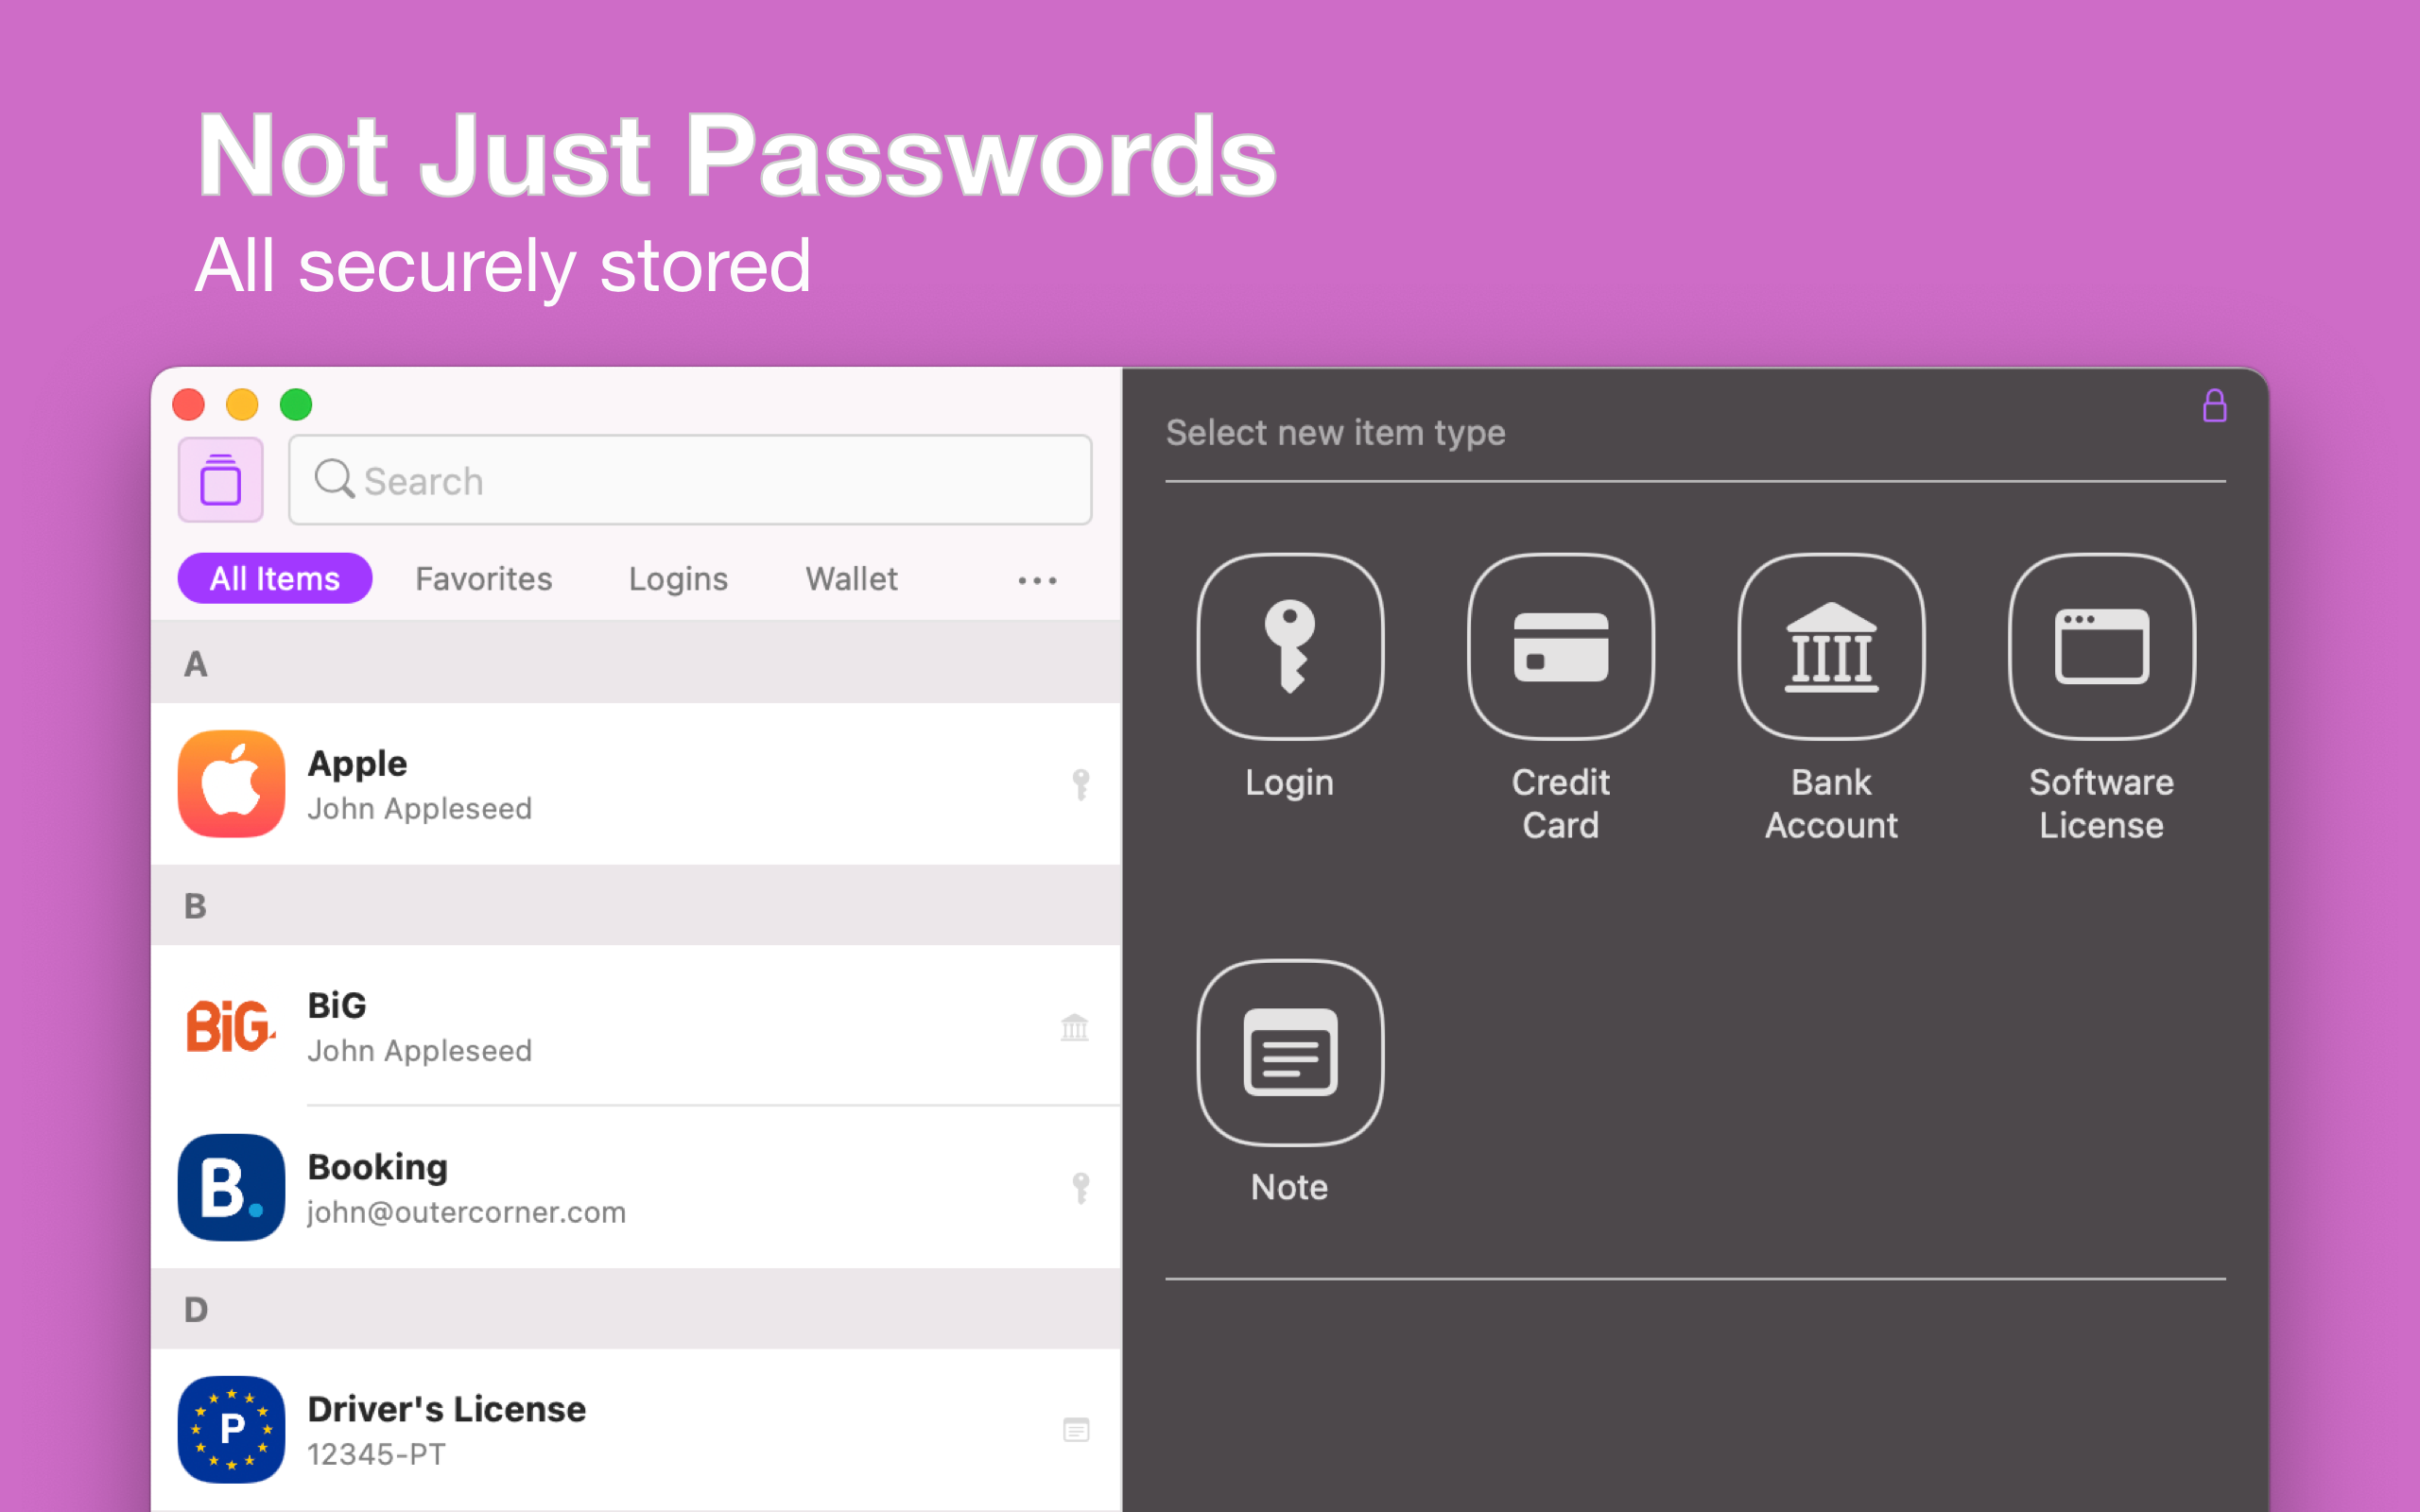Open the Driver's License note entry
Screen dimensions: 2420x1512
point(636,1430)
